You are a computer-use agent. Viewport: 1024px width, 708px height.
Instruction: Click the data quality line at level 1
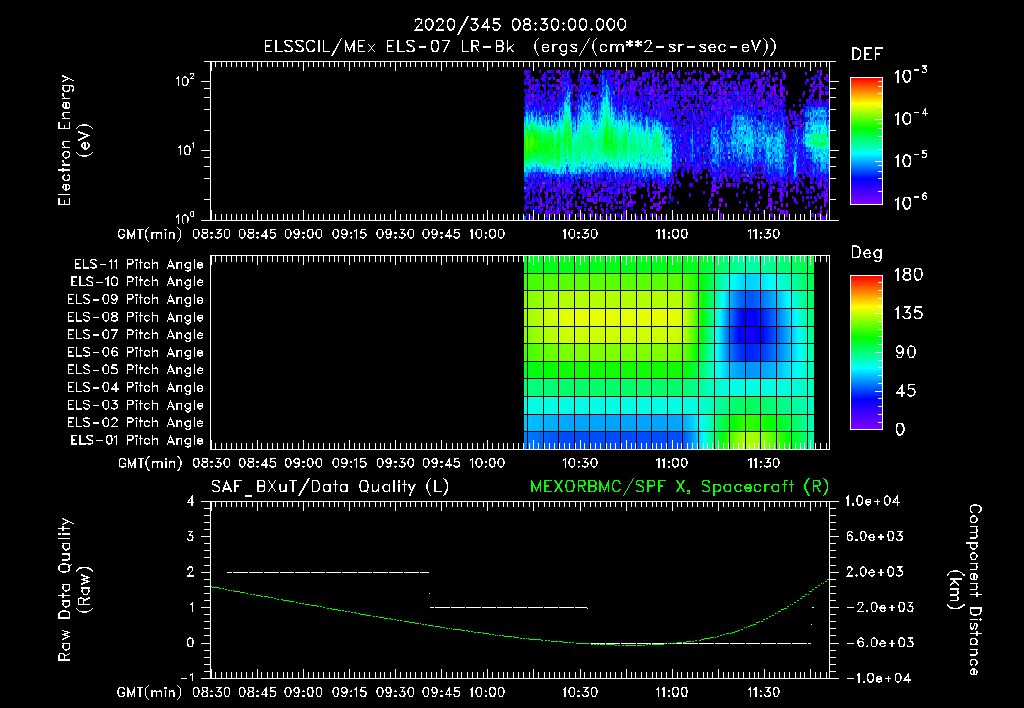tap(509, 607)
